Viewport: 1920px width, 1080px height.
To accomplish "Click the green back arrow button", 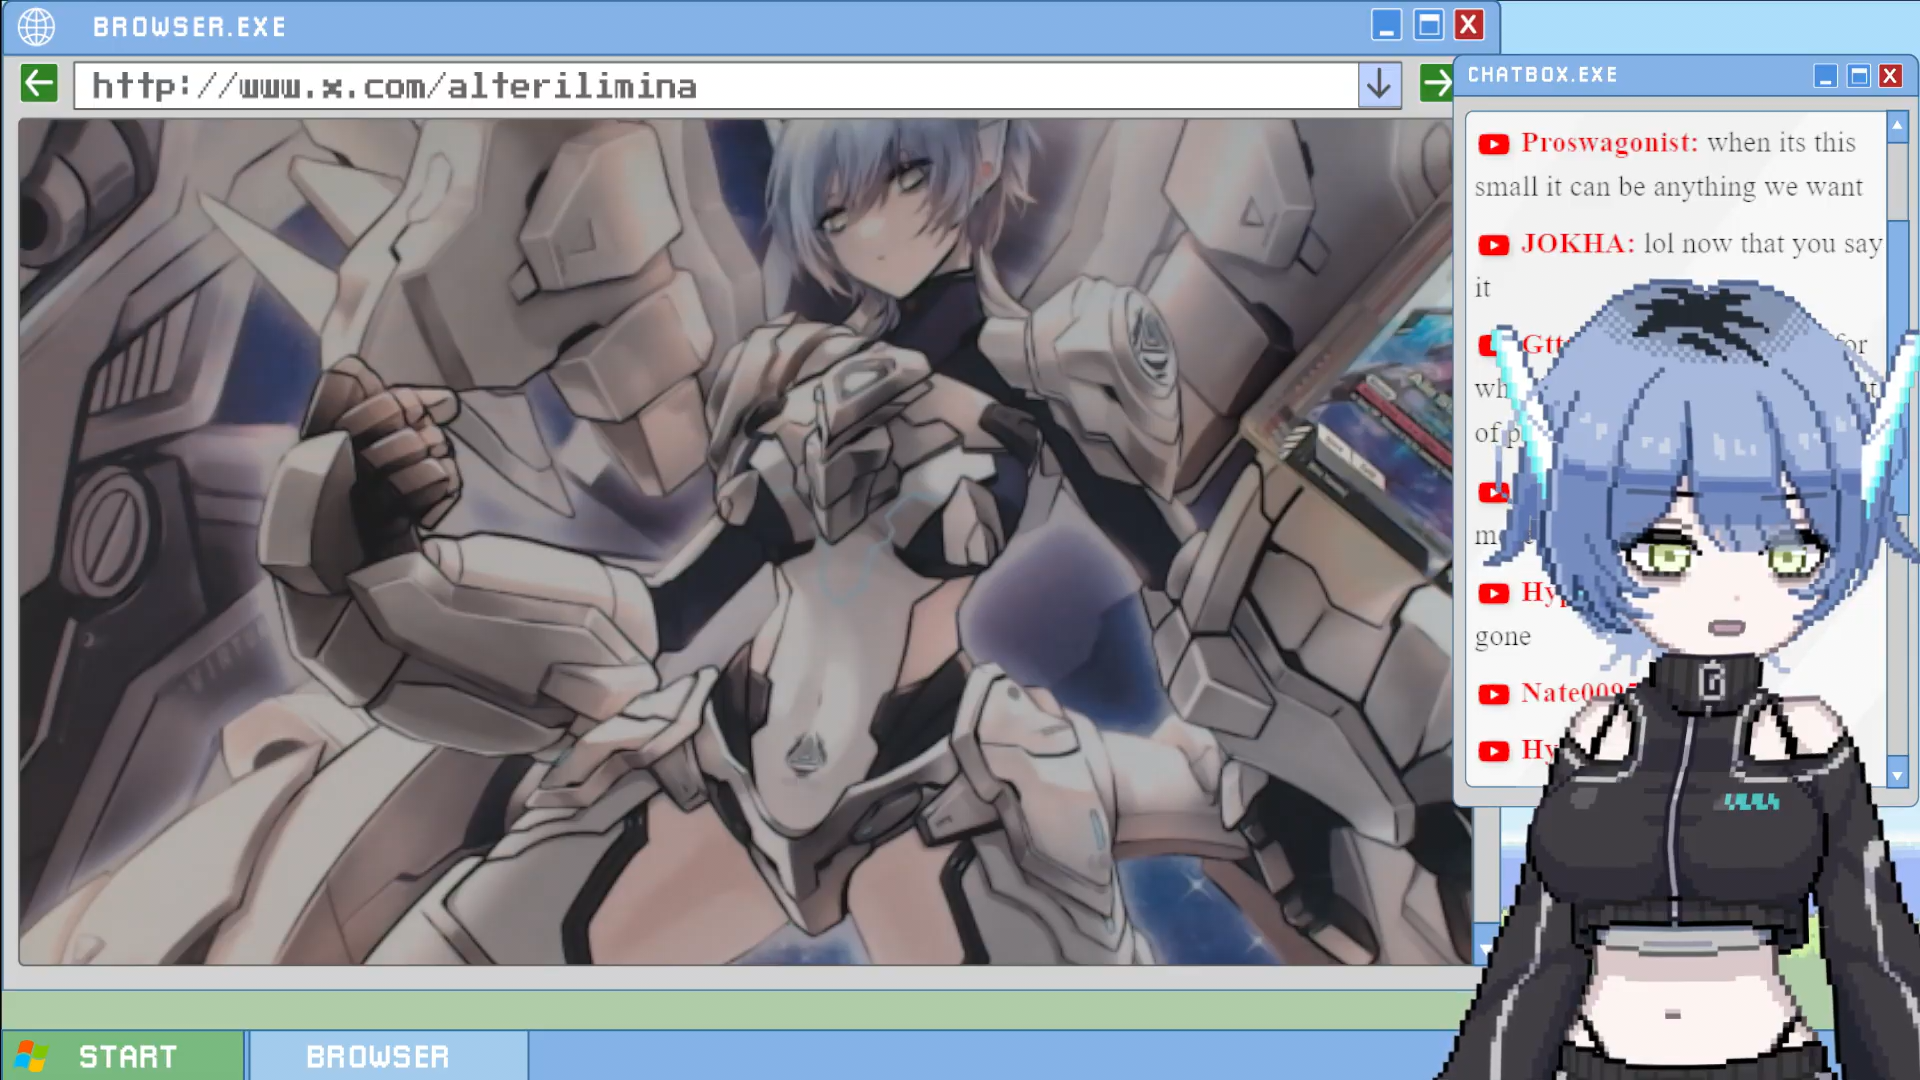I will [x=39, y=83].
